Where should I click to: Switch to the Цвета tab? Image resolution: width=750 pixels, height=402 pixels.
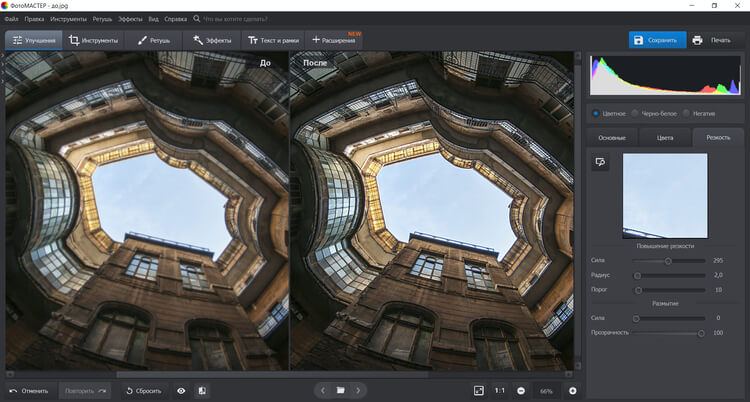pyautogui.click(x=664, y=137)
